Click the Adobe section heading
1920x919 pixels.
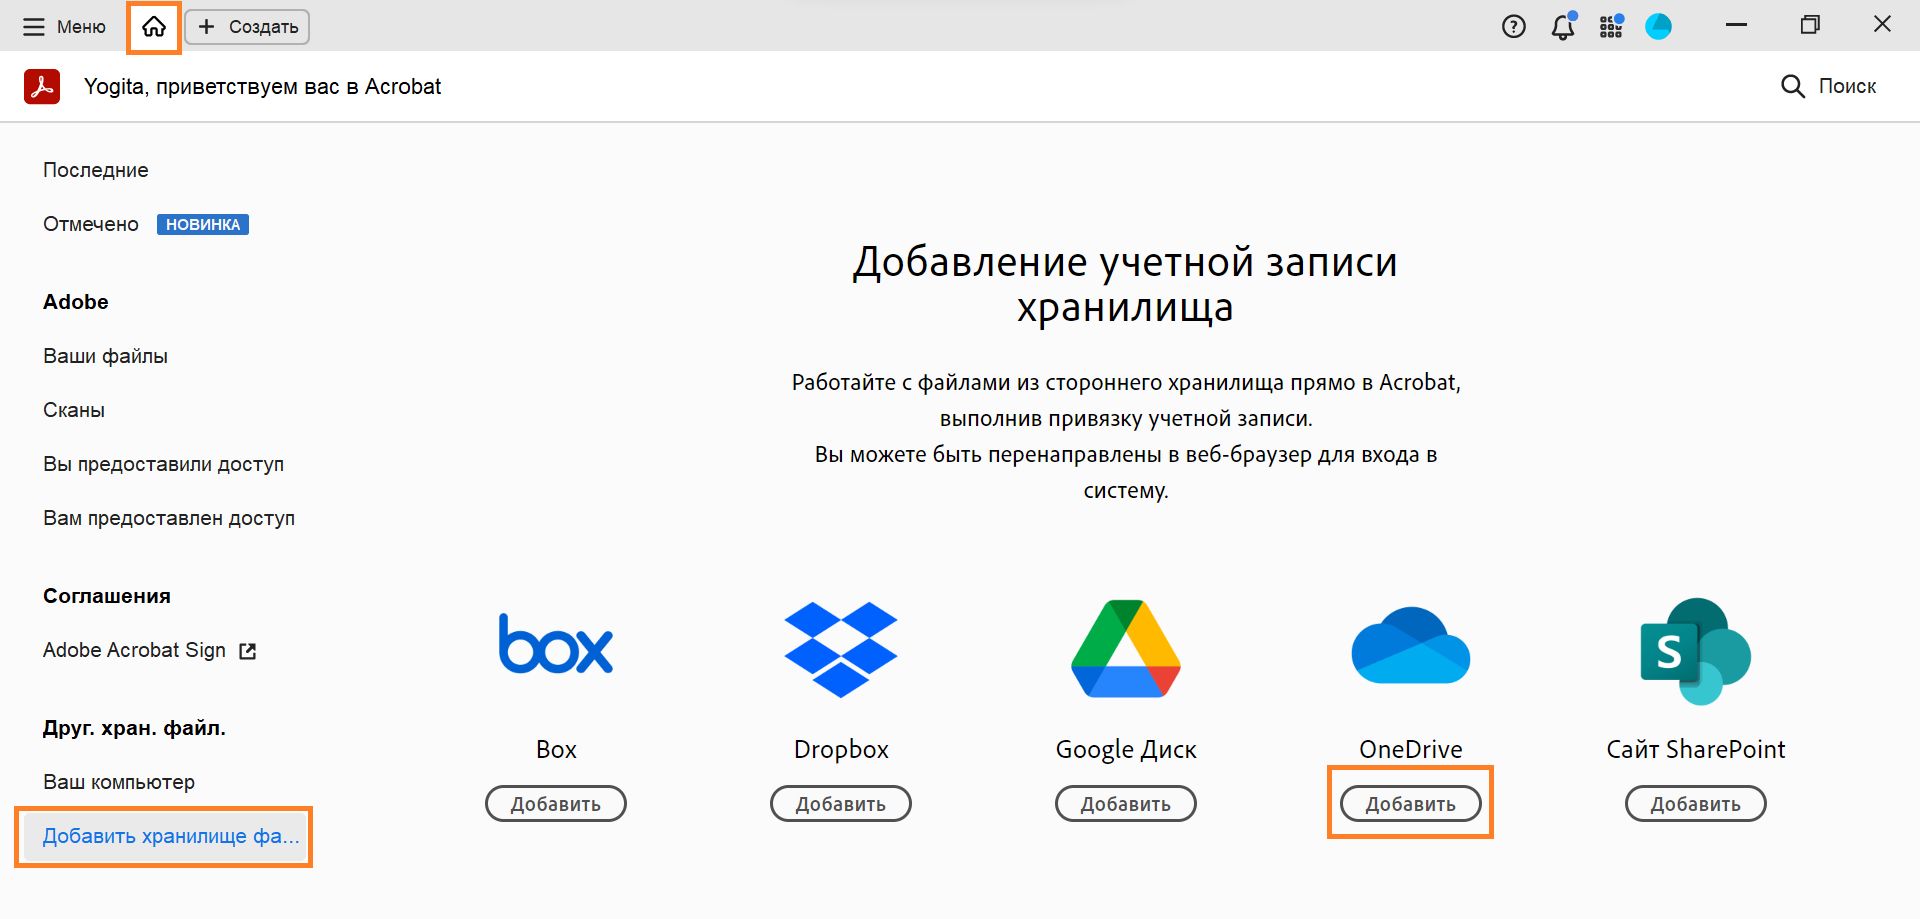[x=76, y=302]
